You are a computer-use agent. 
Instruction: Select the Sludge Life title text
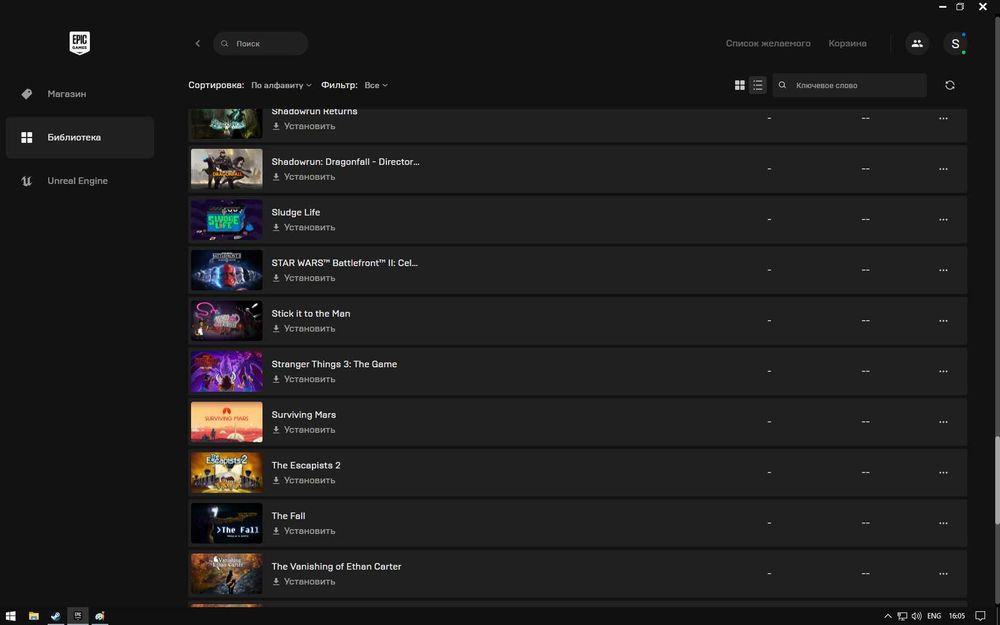(x=296, y=212)
